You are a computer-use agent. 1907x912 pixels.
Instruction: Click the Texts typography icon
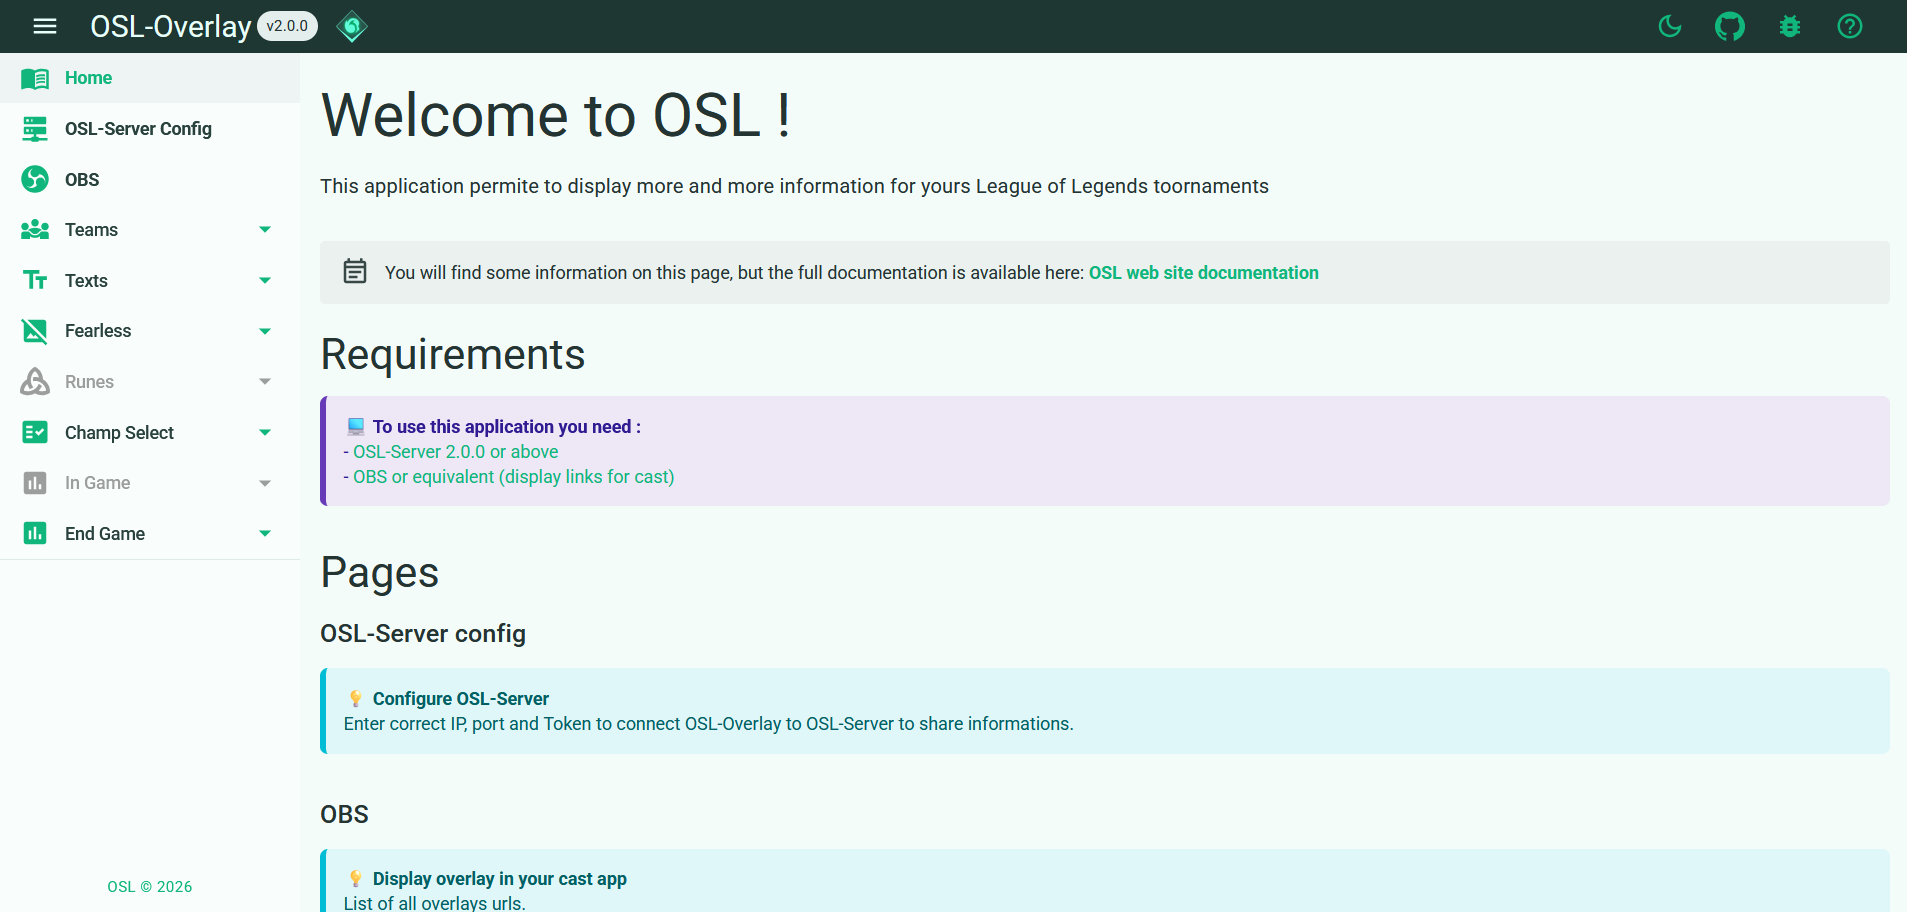pyautogui.click(x=35, y=280)
